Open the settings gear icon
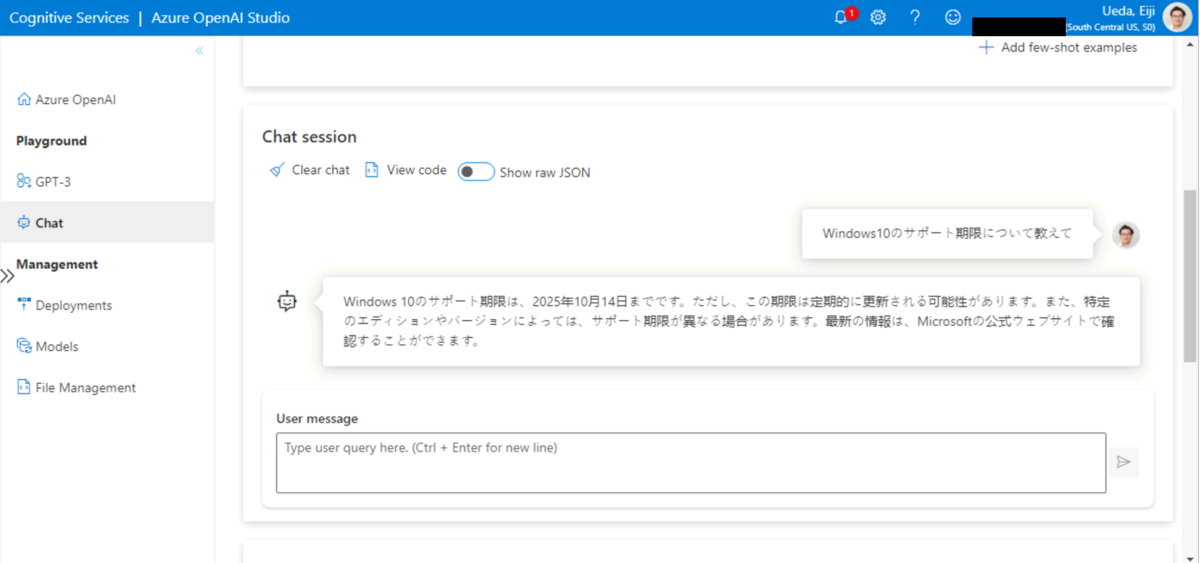 (878, 17)
